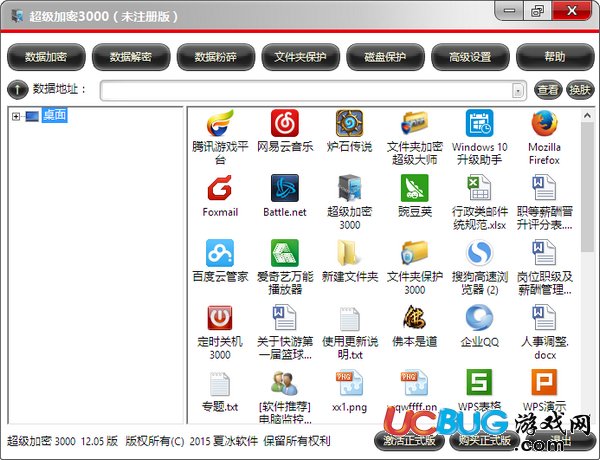The height and width of the screenshot is (460, 600).
Task: Select xx1.png image file icon
Action: pyautogui.click(x=349, y=383)
